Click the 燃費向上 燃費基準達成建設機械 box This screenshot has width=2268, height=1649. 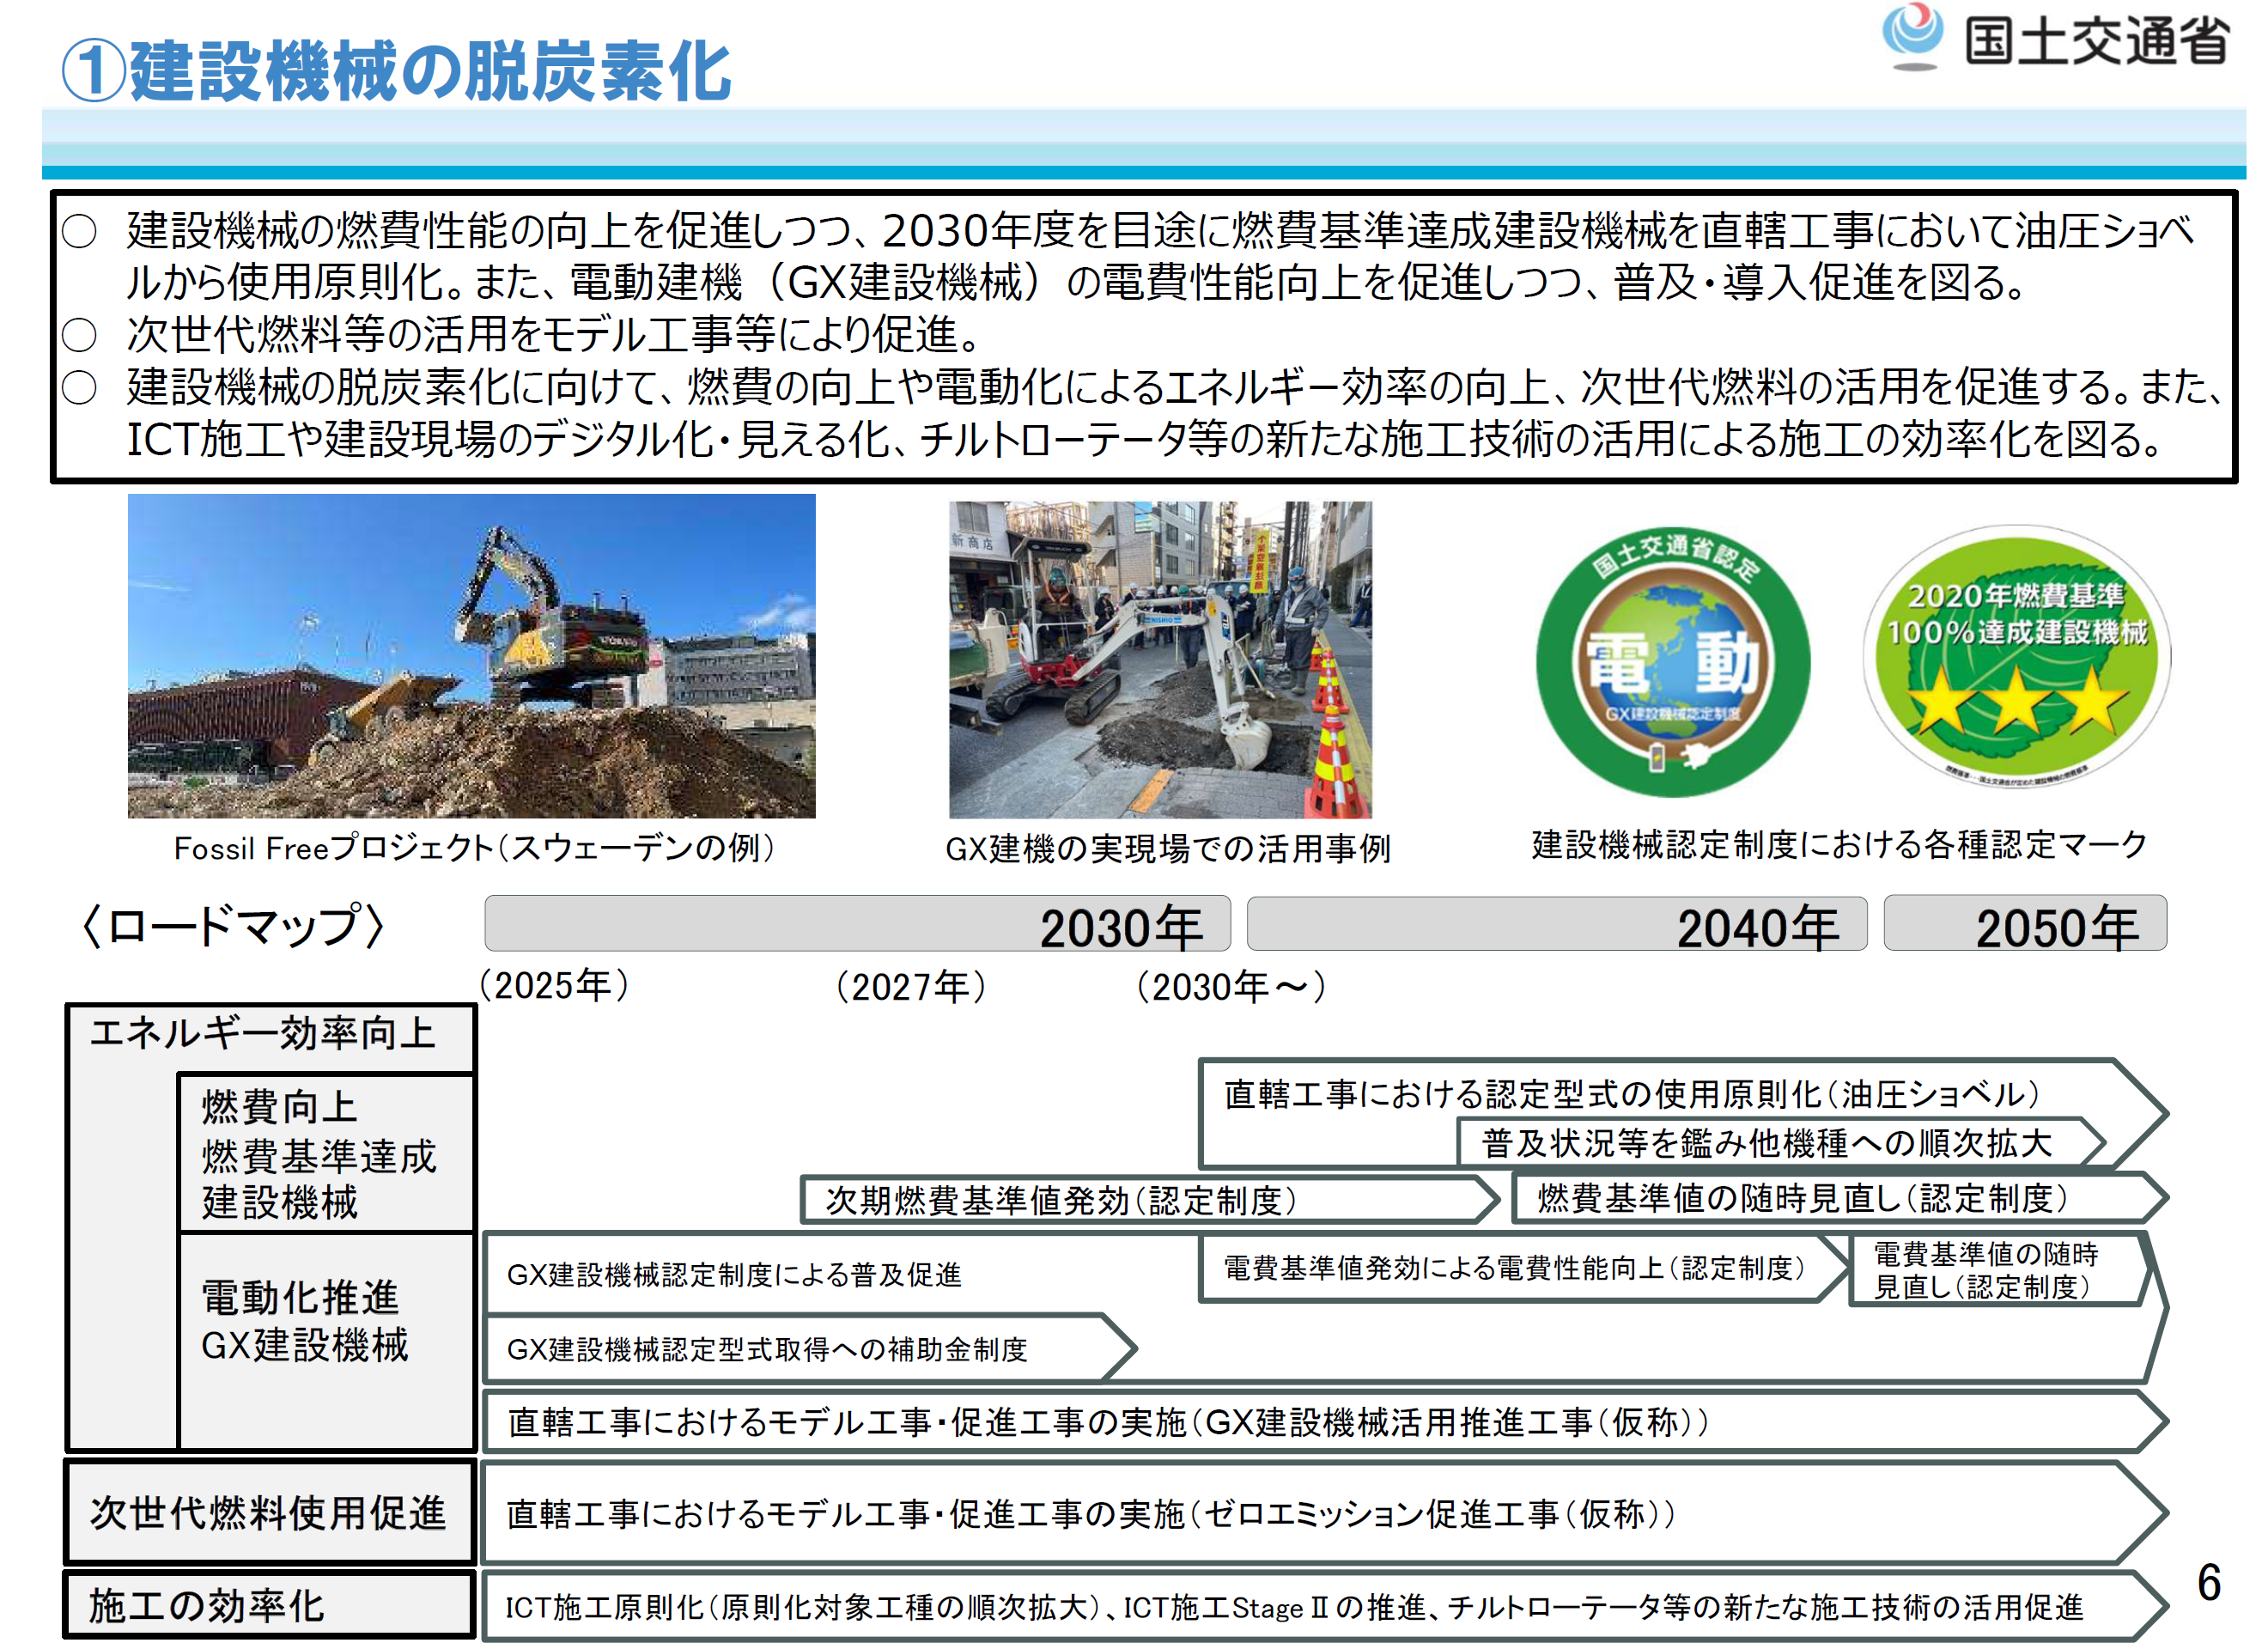pos(326,1153)
